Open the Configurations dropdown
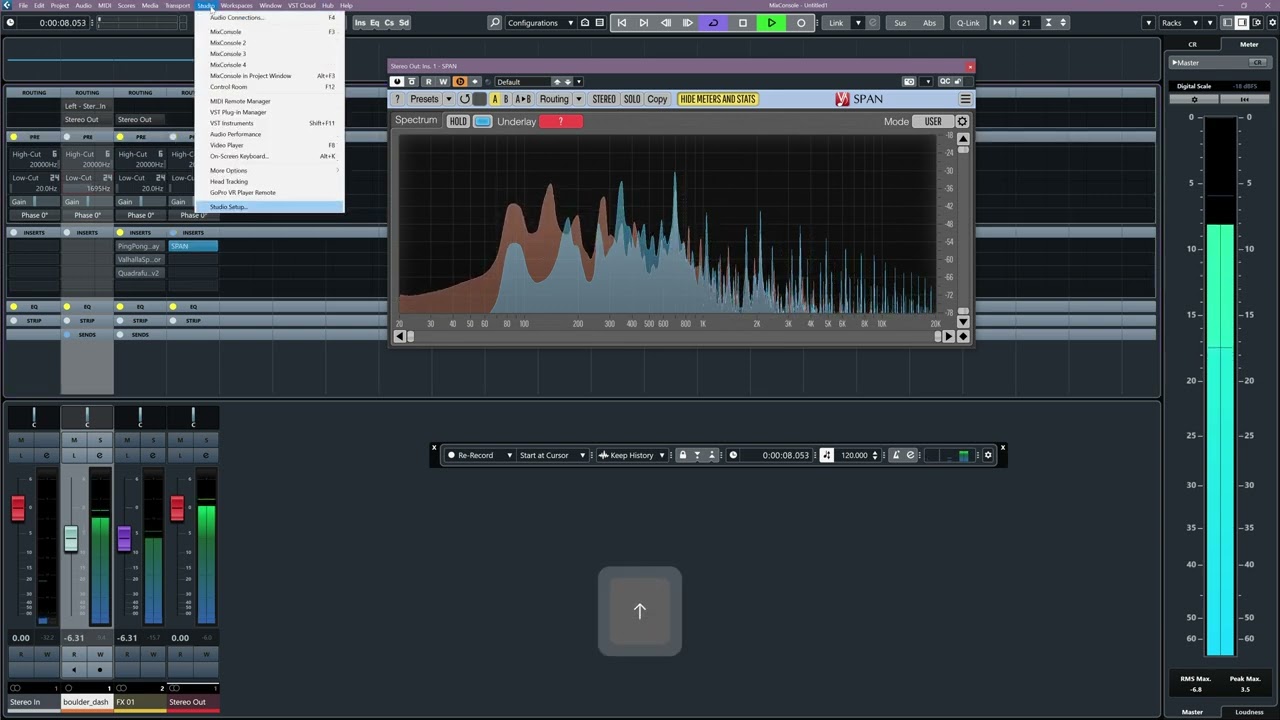Viewport: 1280px width, 720px height. [540, 22]
